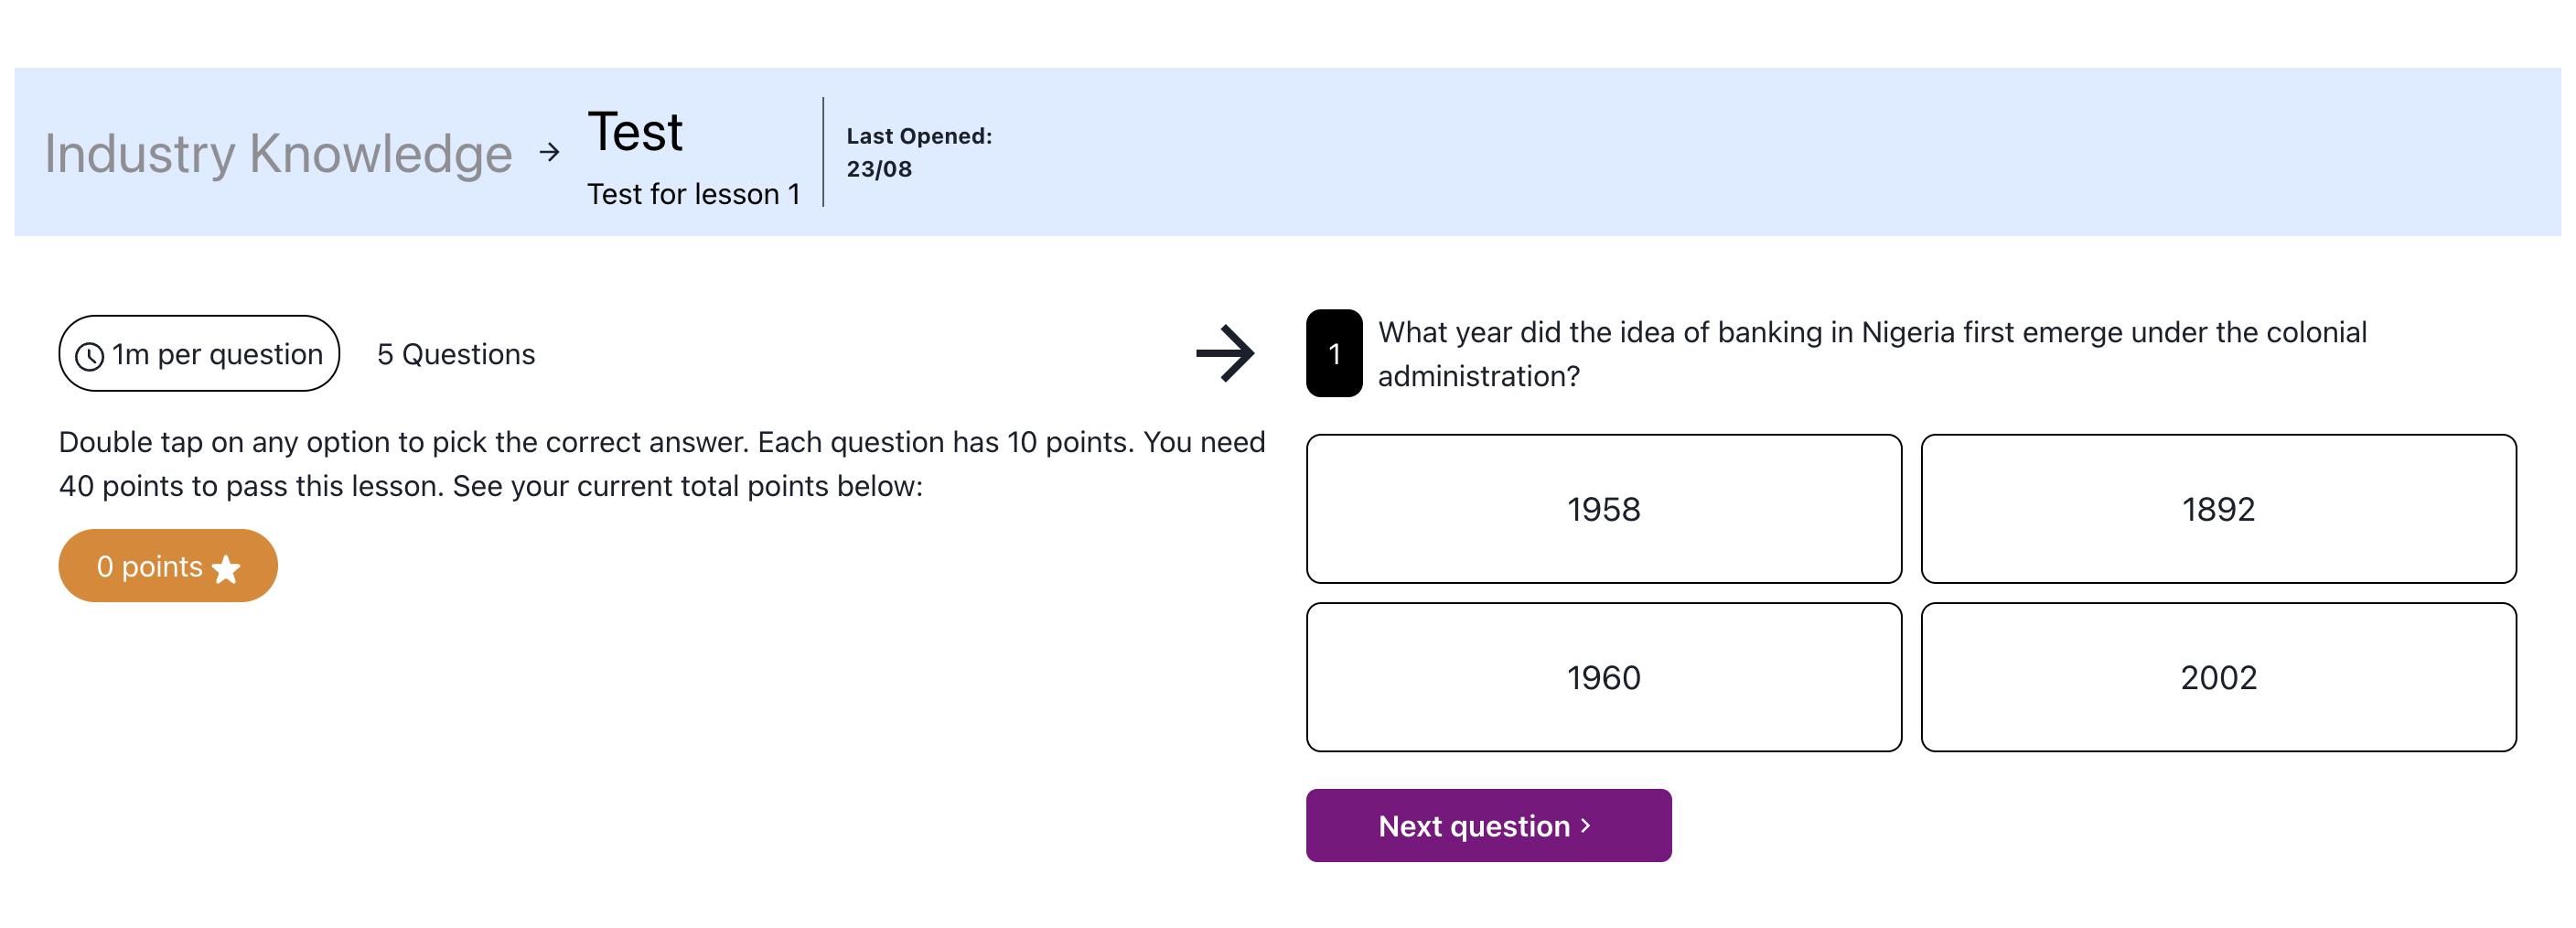2576x928 pixels.
Task: Go back to the Industry Knowledge breadcrumb
Action: (x=278, y=154)
